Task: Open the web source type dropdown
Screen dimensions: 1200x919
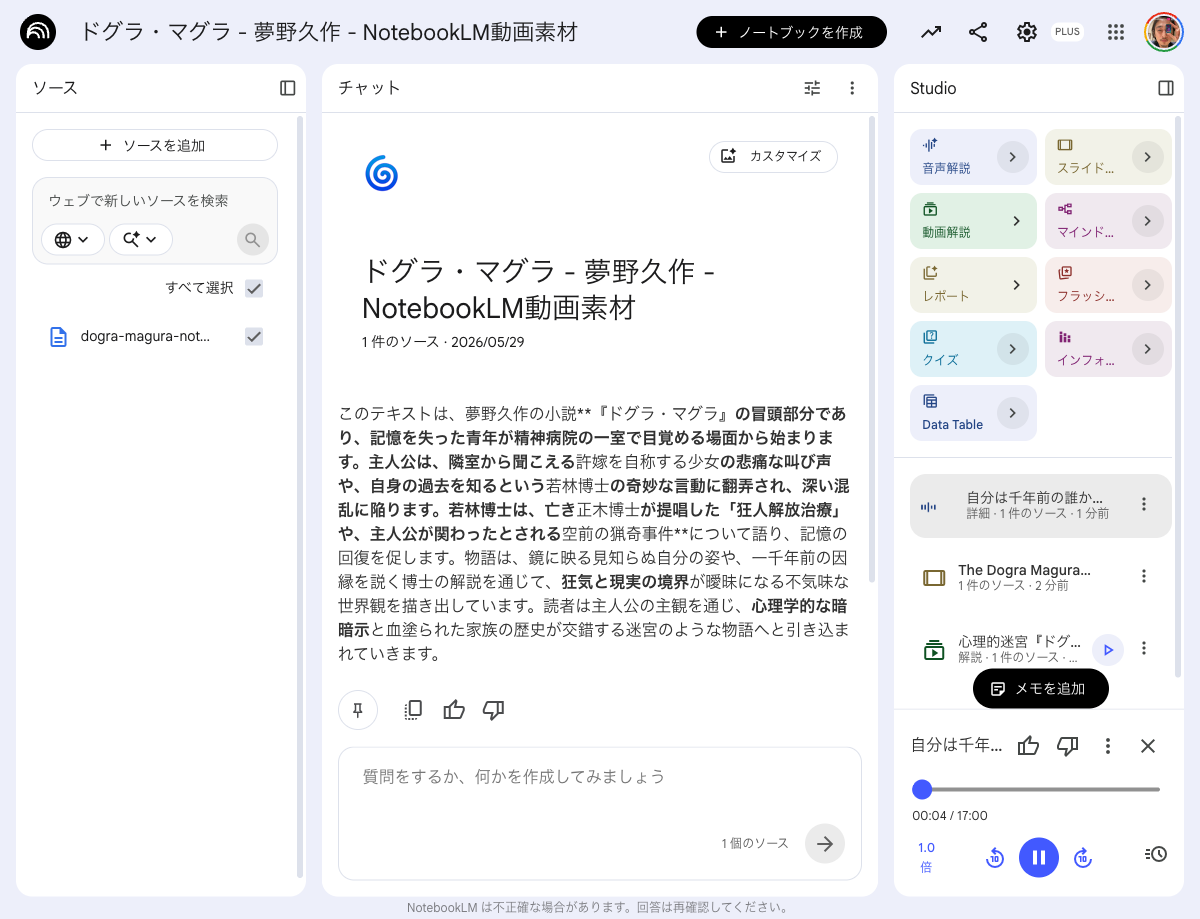Action: pyautogui.click(x=72, y=240)
